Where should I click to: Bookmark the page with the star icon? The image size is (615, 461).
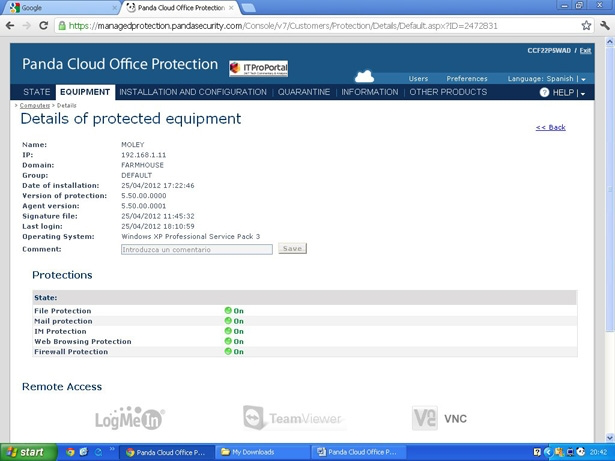pos(586,26)
